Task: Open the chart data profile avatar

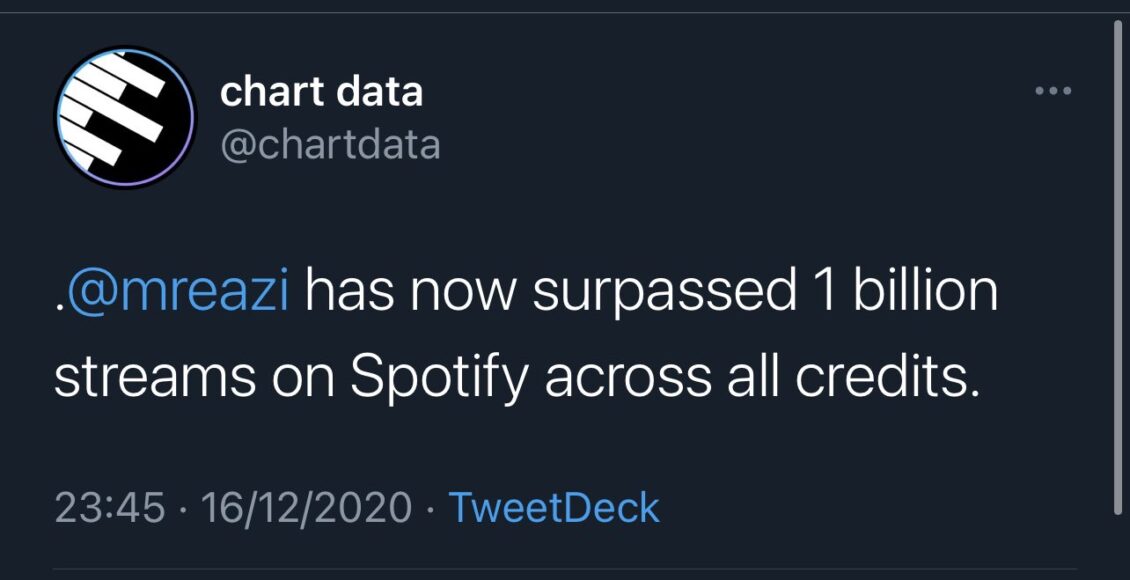Action: pyautogui.click(x=124, y=117)
